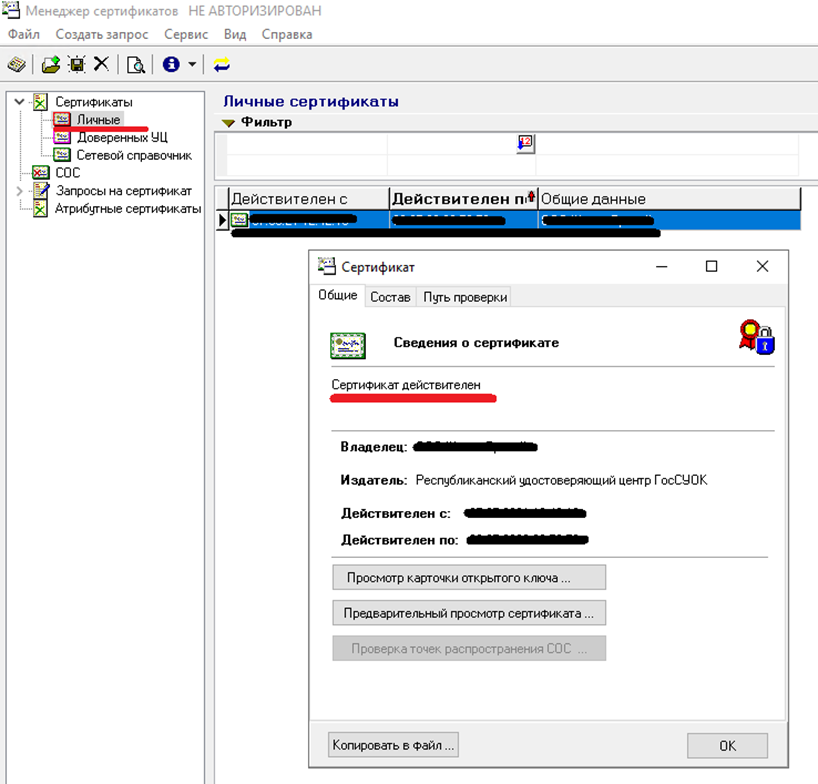Image resolution: width=818 pixels, height=784 pixels.
Task: Collapse the Сертификаты tree node
Action: pos(20,101)
